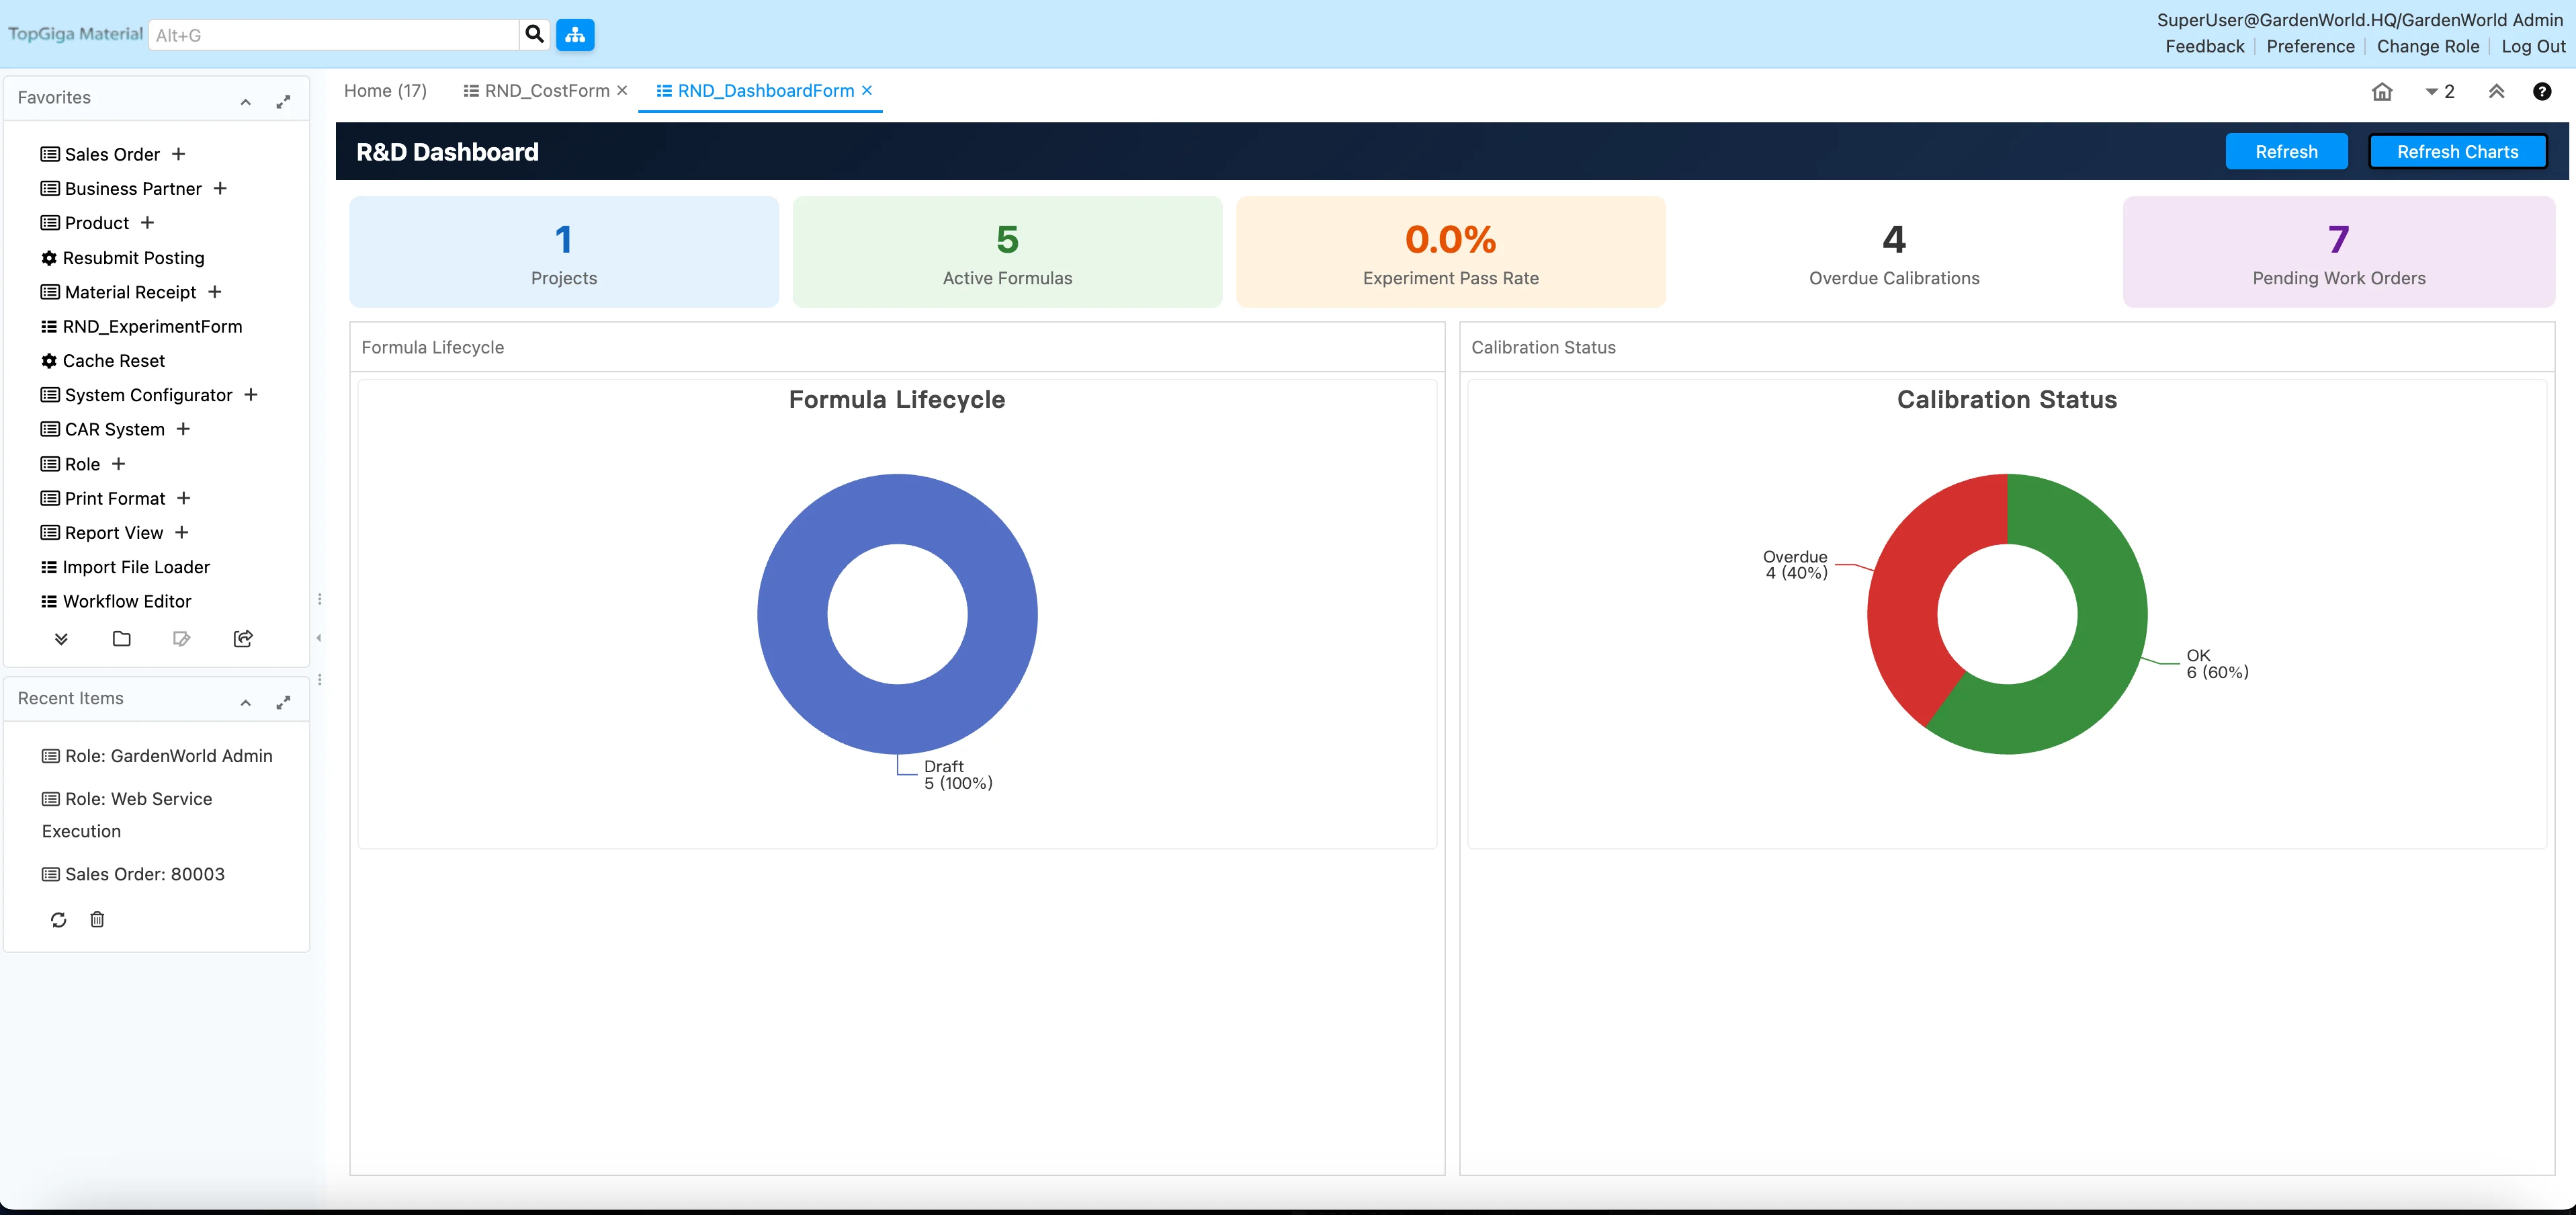2576x1215 pixels.
Task: Switch to the RND_CostForm tab
Action: click(x=546, y=91)
